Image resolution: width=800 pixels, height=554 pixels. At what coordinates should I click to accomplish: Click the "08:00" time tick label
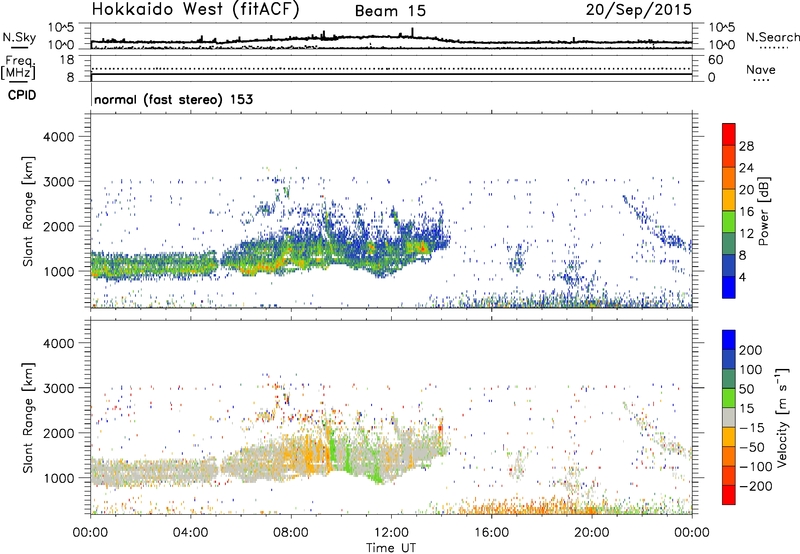[291, 533]
